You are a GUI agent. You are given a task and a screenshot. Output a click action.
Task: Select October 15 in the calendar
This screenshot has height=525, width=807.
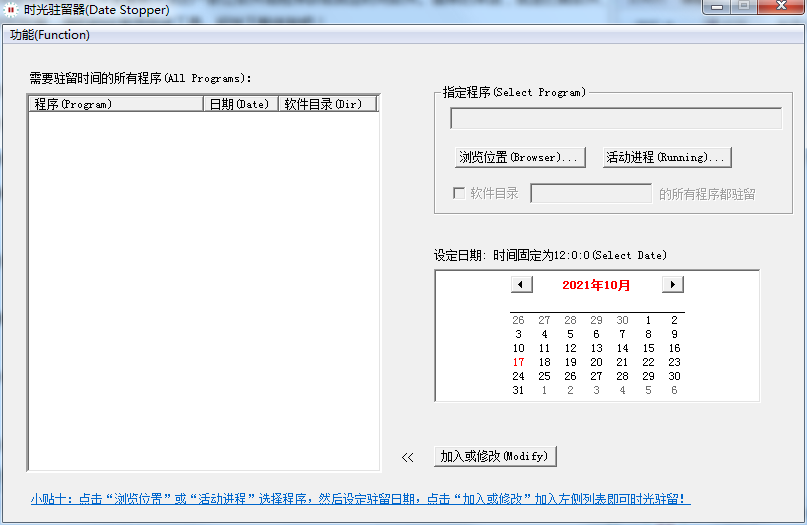point(648,348)
